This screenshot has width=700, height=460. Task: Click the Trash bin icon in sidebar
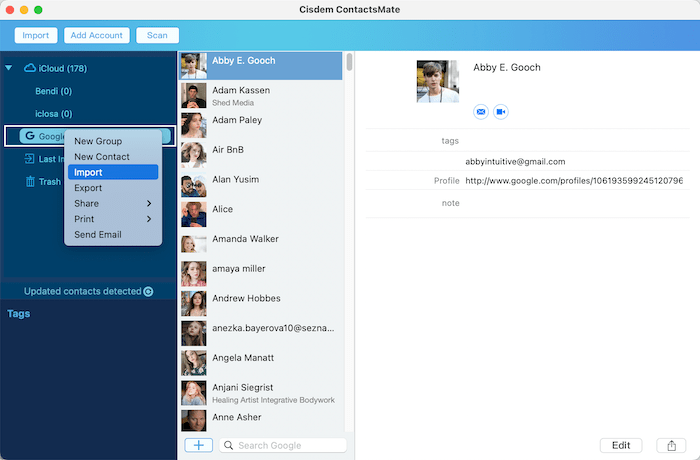pyautogui.click(x=30, y=181)
